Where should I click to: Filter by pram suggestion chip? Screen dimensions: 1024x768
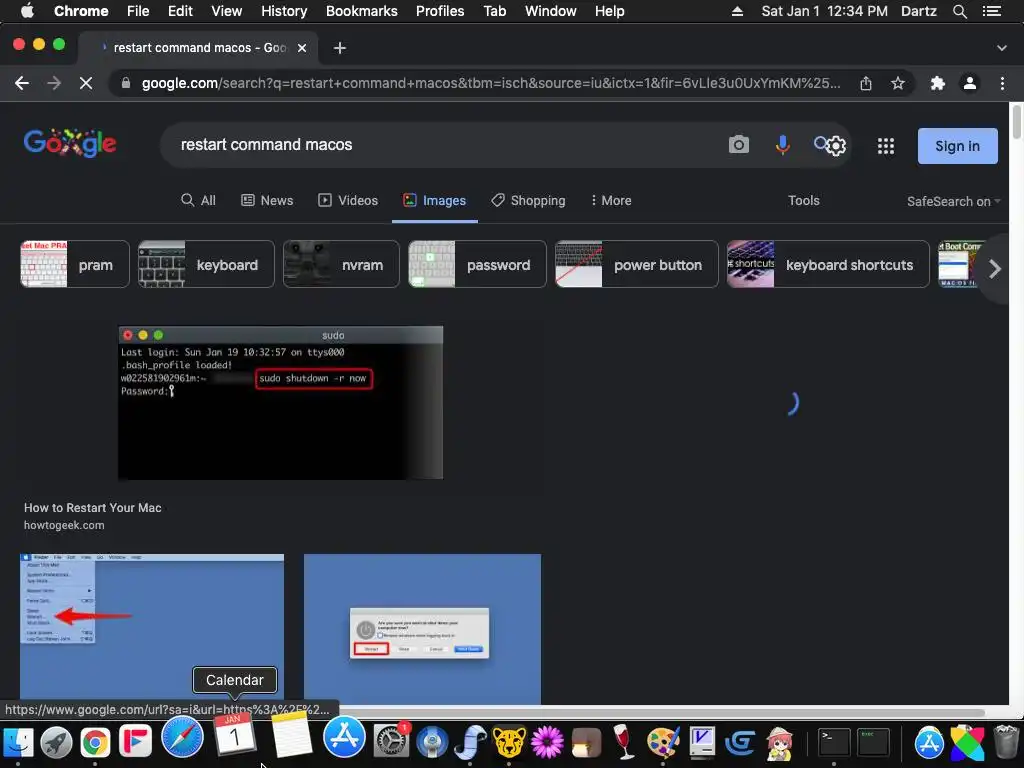pos(74,264)
